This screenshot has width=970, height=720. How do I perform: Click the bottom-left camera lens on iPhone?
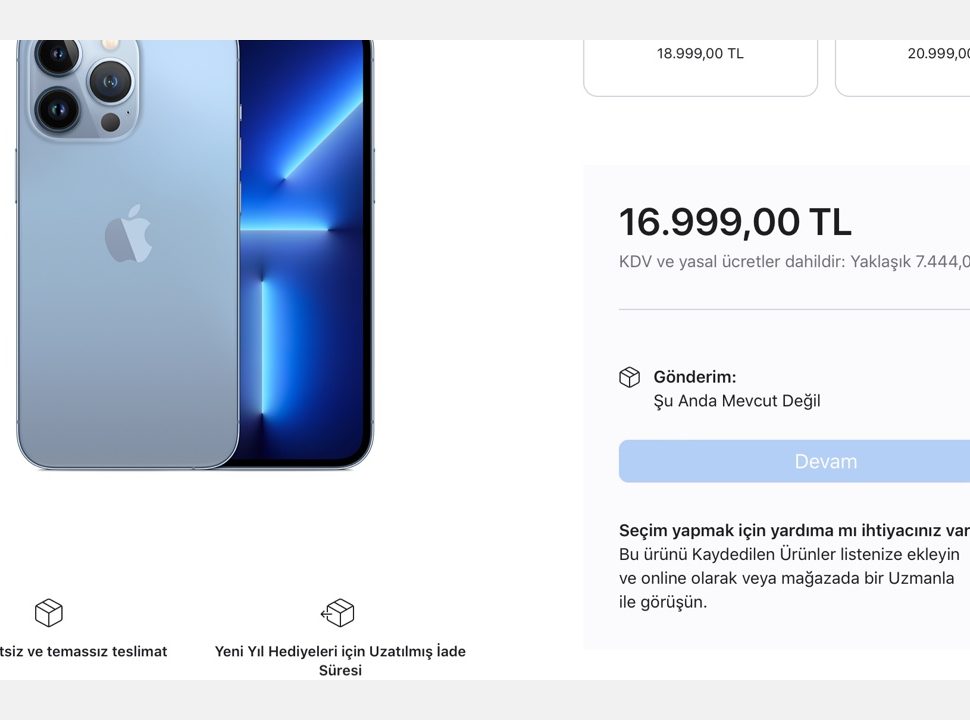click(58, 109)
